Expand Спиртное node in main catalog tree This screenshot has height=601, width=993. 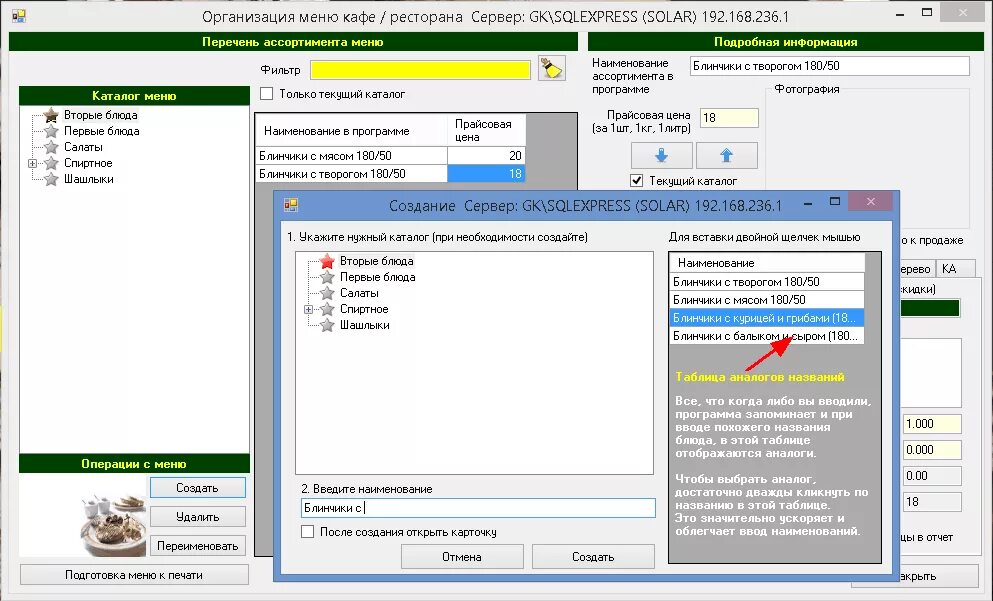(x=32, y=163)
